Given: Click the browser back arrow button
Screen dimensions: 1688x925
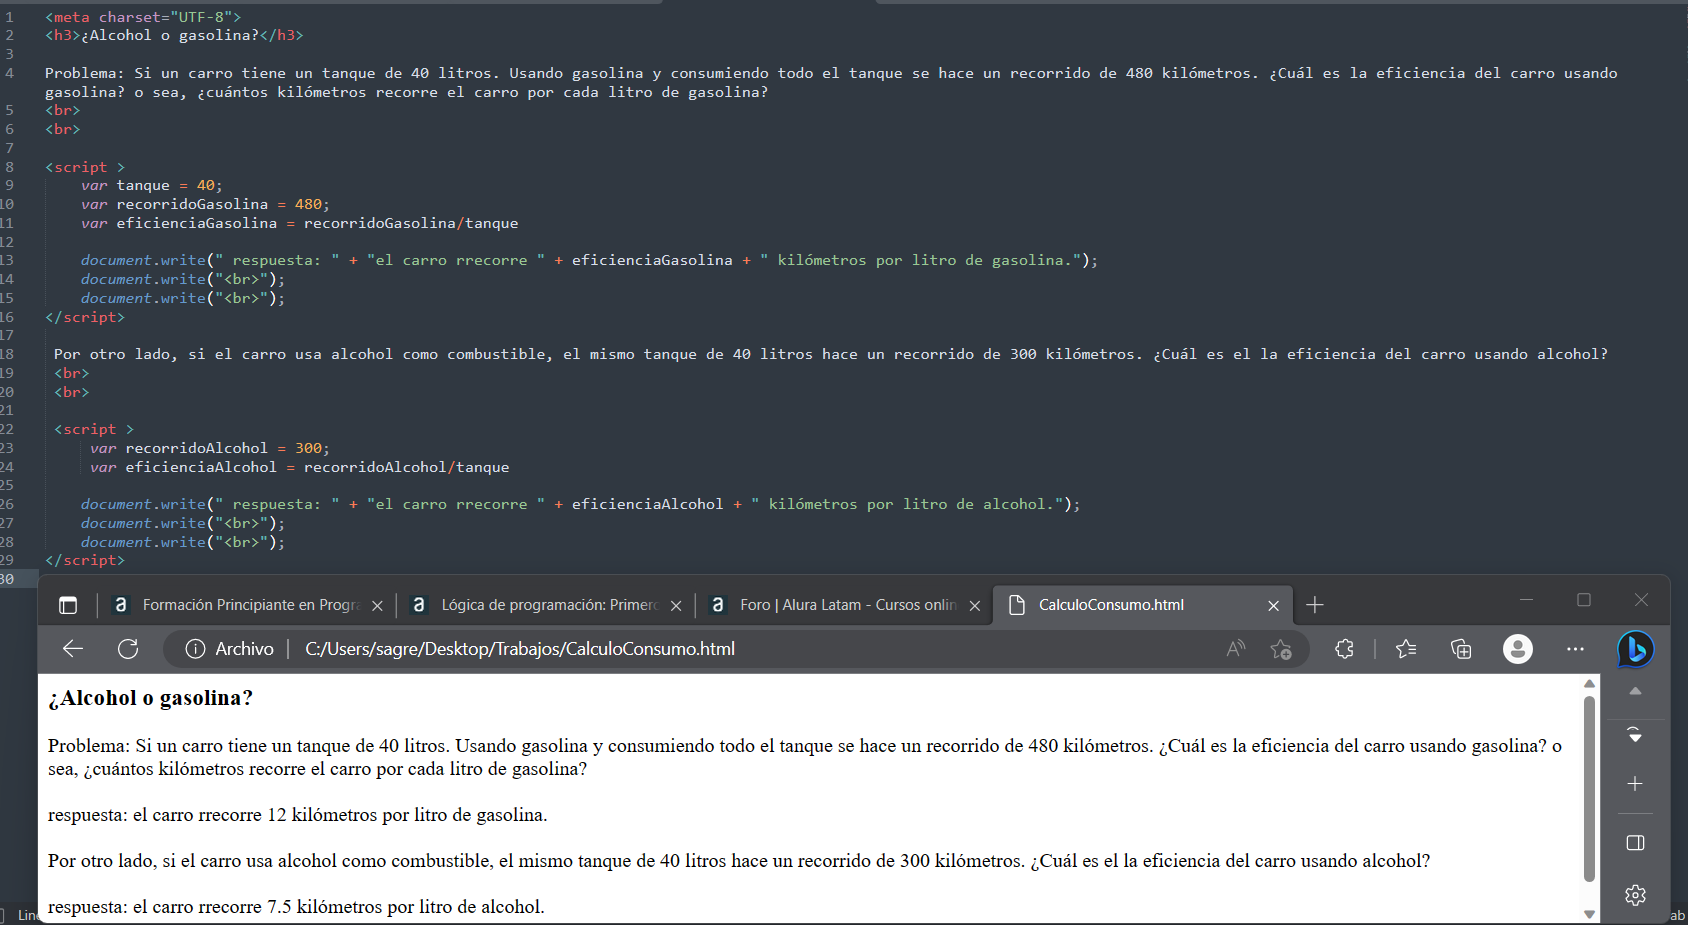Looking at the screenshot, I should 73,649.
